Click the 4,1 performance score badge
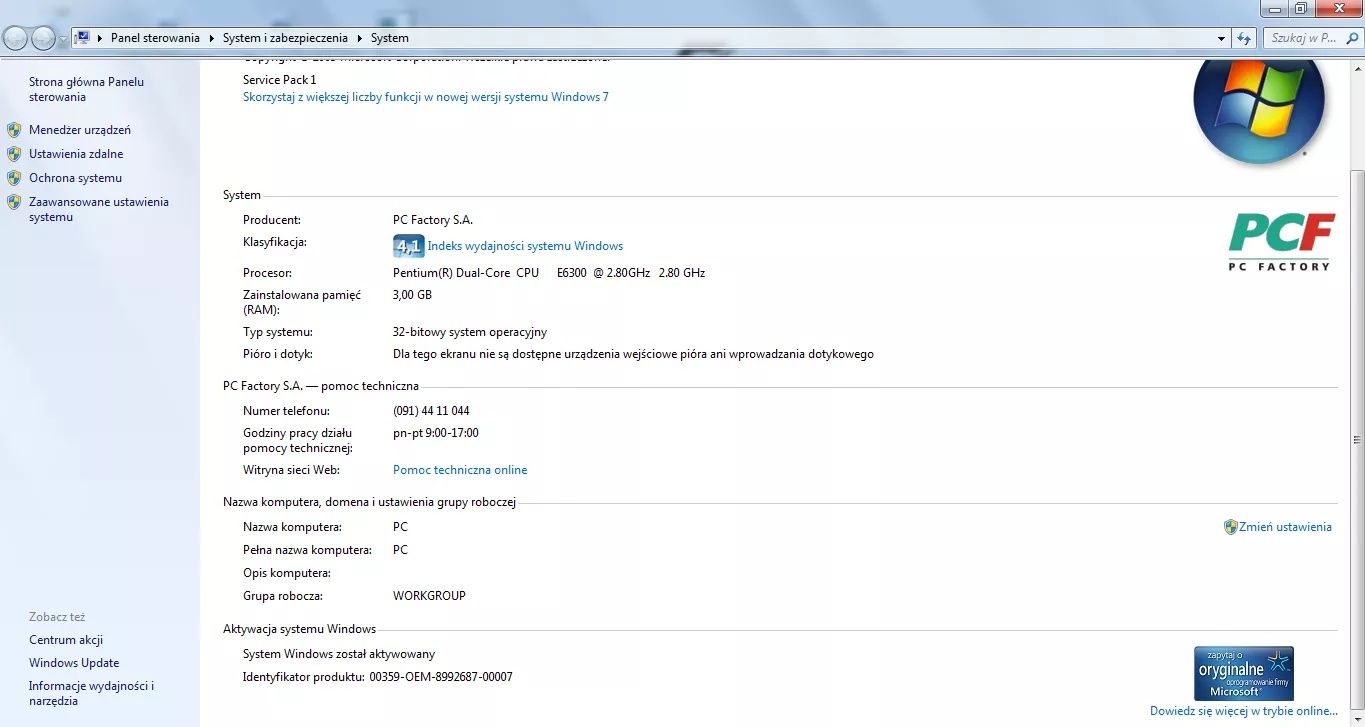Image resolution: width=1365 pixels, height=727 pixels. coord(408,246)
